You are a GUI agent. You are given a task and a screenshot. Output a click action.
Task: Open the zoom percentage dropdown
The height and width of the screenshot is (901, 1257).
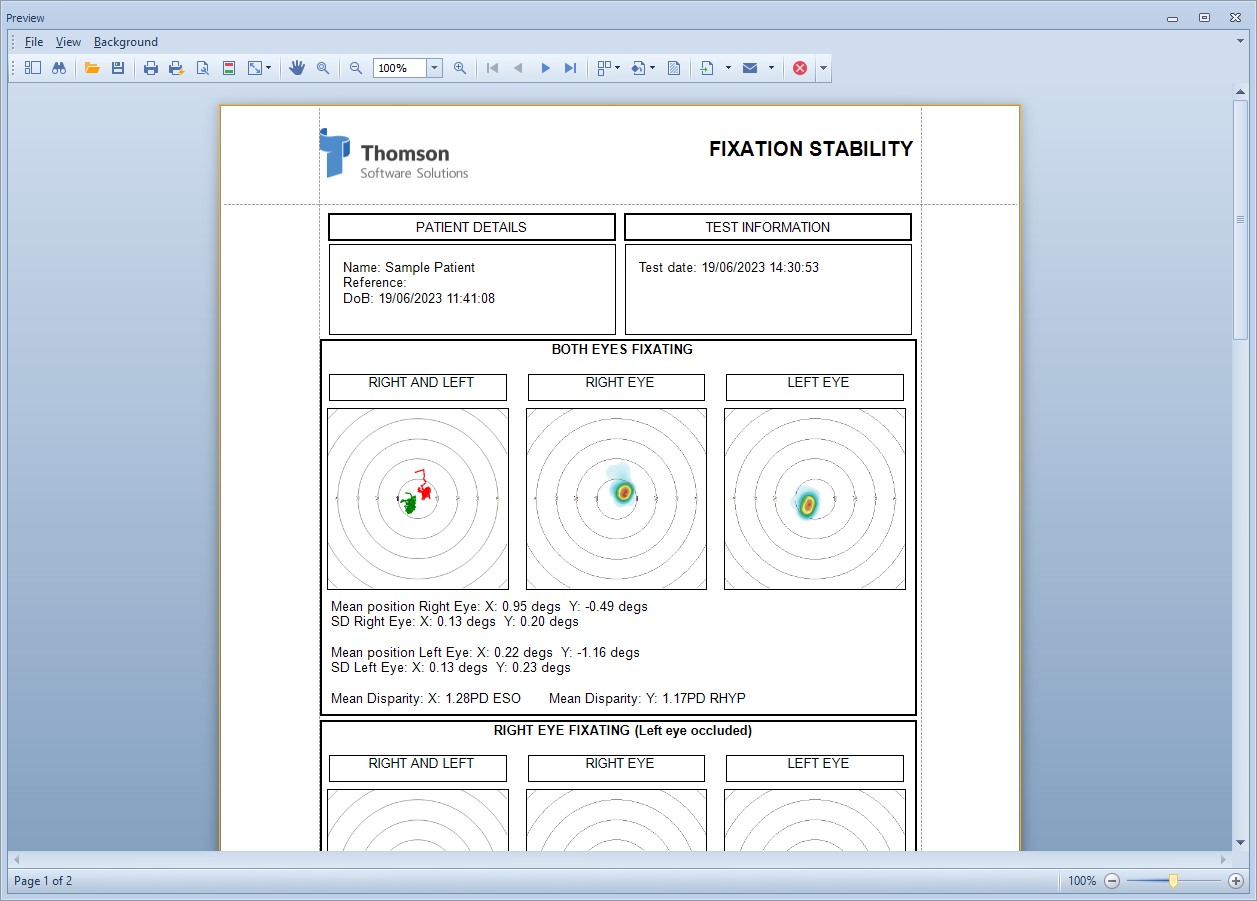[x=435, y=68]
